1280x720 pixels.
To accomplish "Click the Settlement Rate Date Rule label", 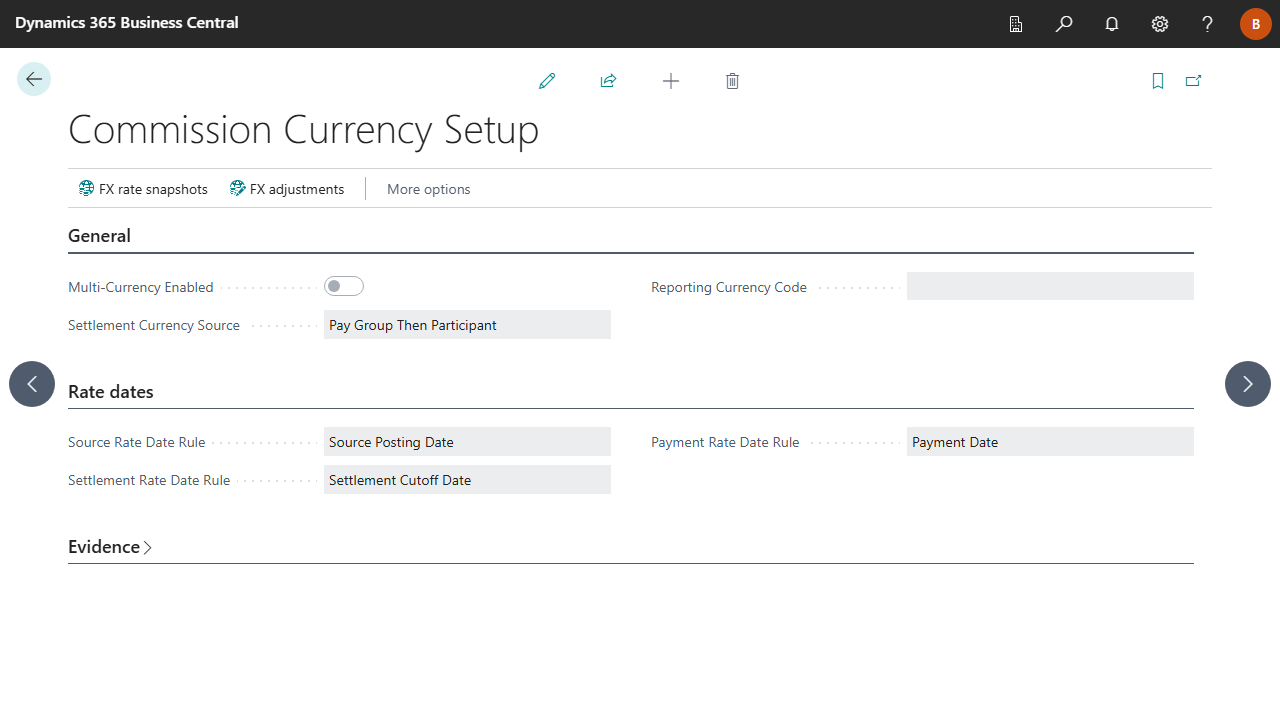I will (x=149, y=480).
